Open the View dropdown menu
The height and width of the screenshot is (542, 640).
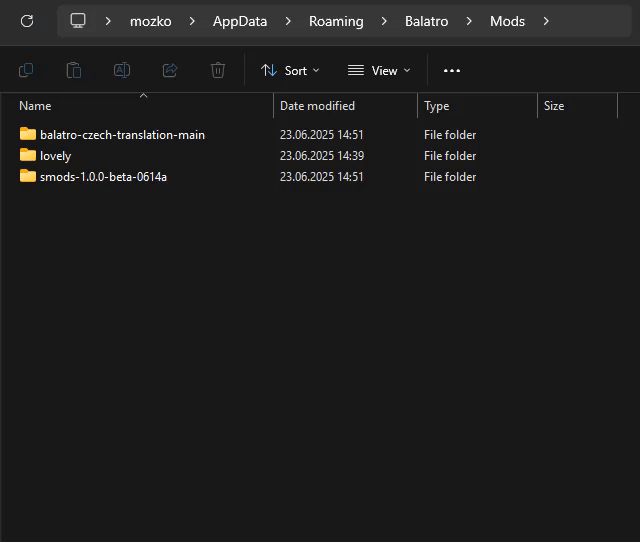pyautogui.click(x=379, y=71)
